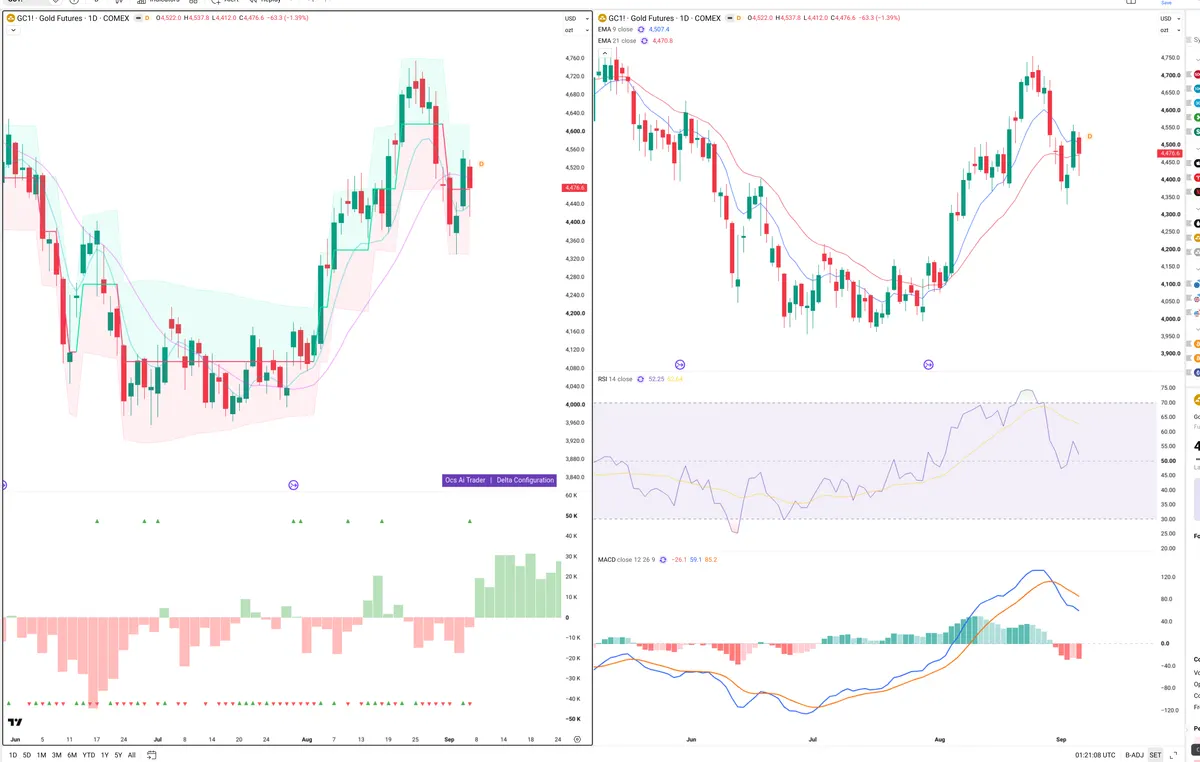Click EMA 21 close indicator label
Image resolution: width=1200 pixels, height=762 pixels.
pyautogui.click(x=619, y=41)
